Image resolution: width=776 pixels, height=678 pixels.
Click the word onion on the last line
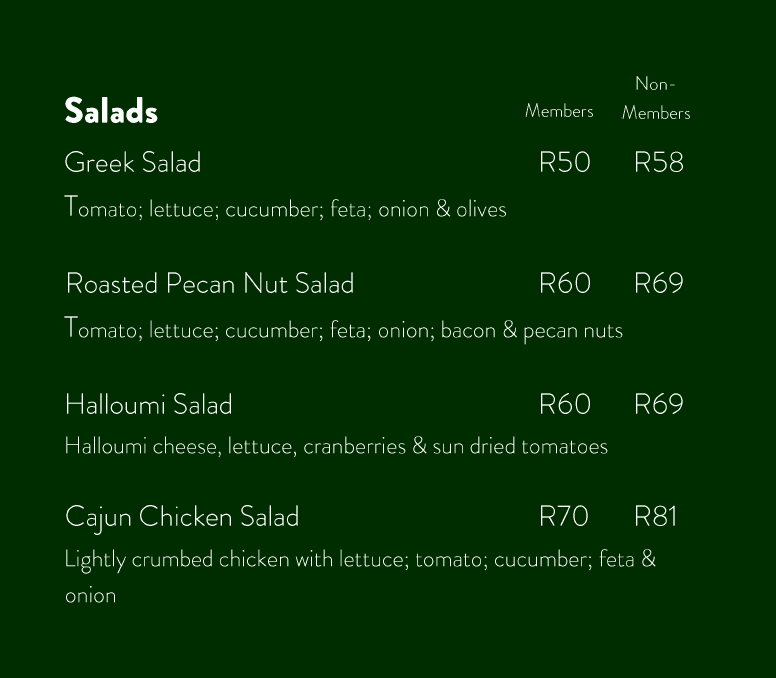(90, 596)
